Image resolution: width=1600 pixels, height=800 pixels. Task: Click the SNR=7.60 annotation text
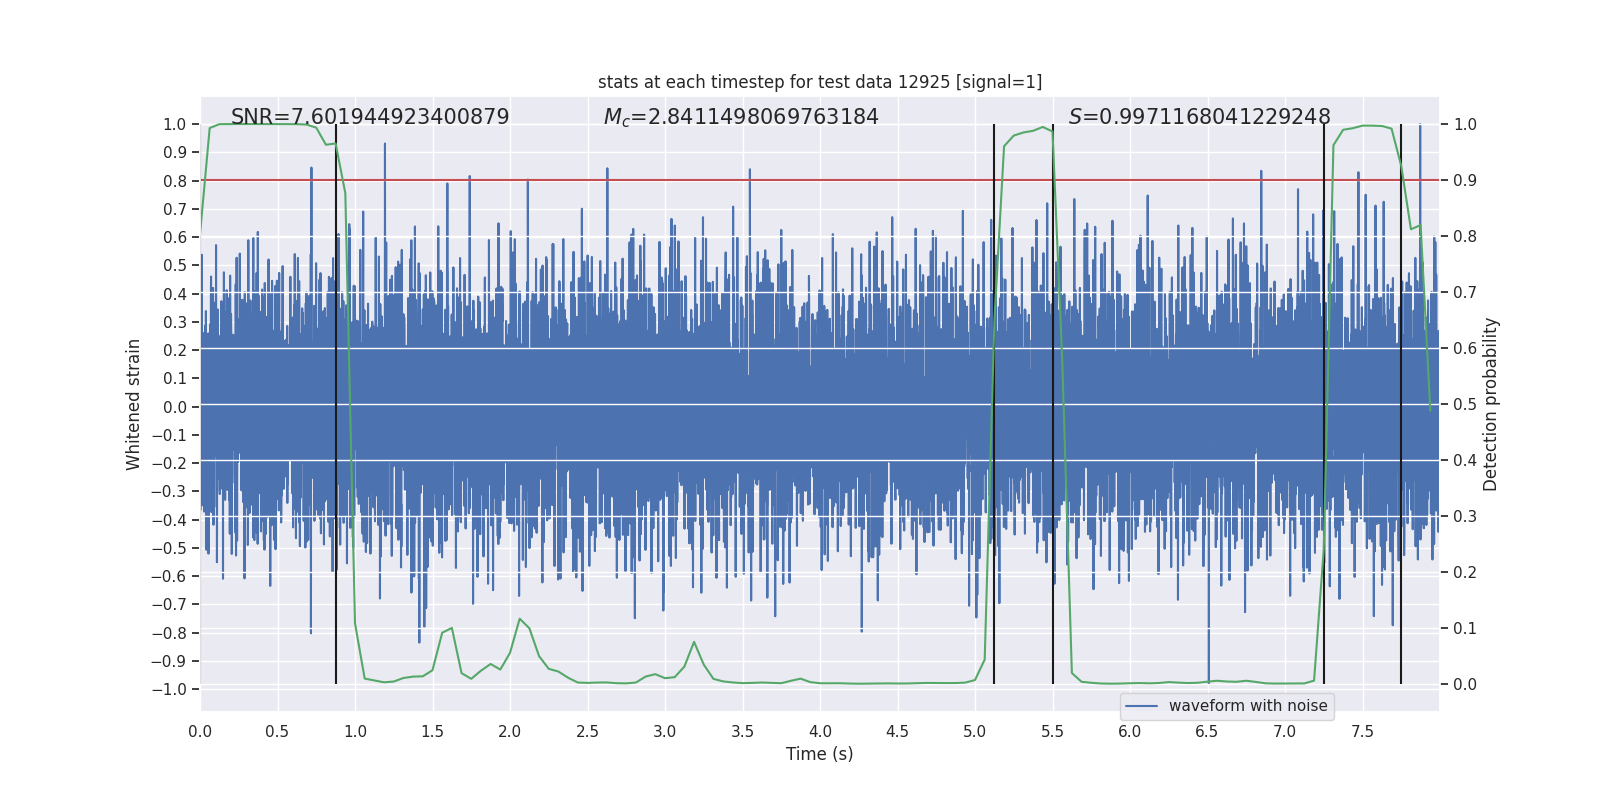click(370, 117)
